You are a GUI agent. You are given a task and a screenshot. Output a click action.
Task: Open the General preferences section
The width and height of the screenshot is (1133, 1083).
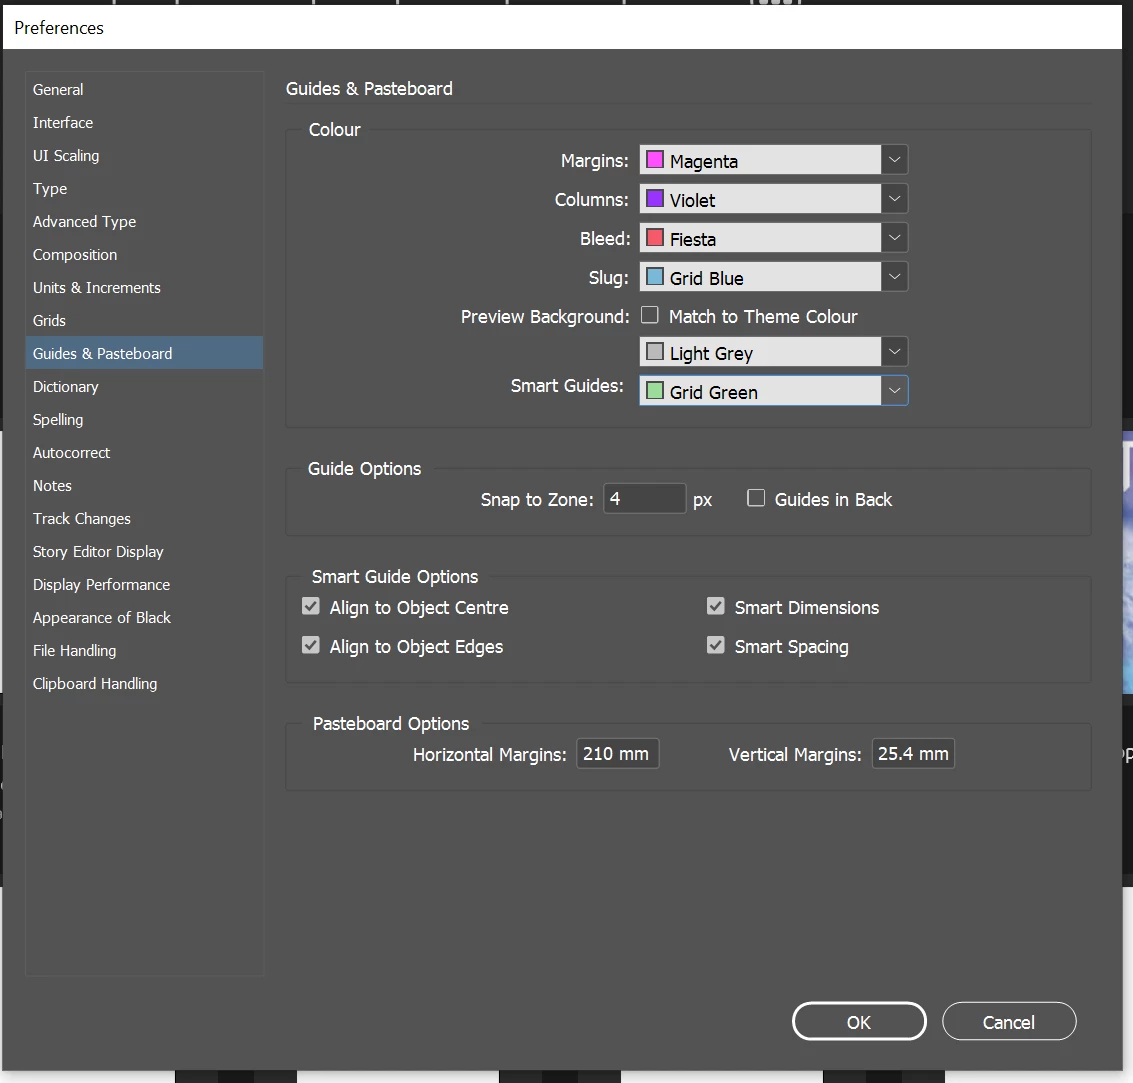pyautogui.click(x=144, y=90)
